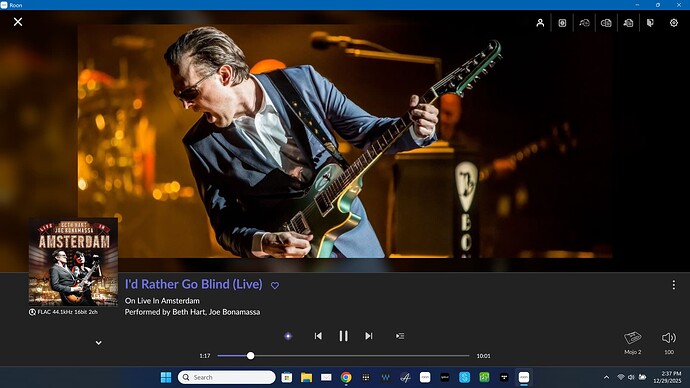Image resolution: width=690 pixels, height=388 pixels.
Task: Click the Amsterdam album cover thumbnail
Action: click(x=73, y=262)
